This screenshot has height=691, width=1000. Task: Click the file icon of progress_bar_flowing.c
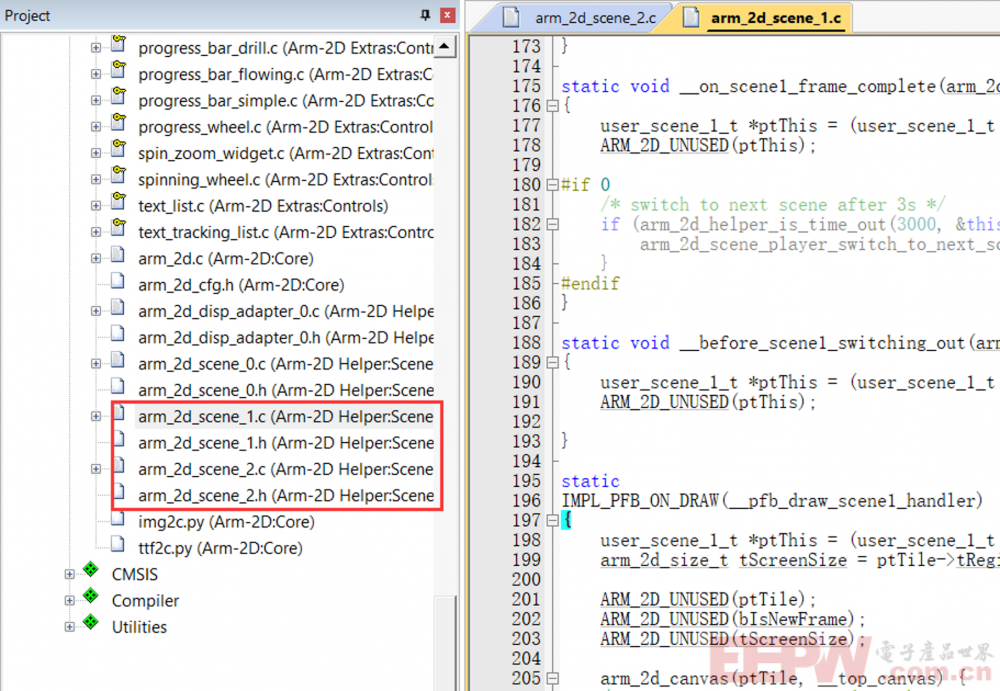pyautogui.click(x=119, y=71)
